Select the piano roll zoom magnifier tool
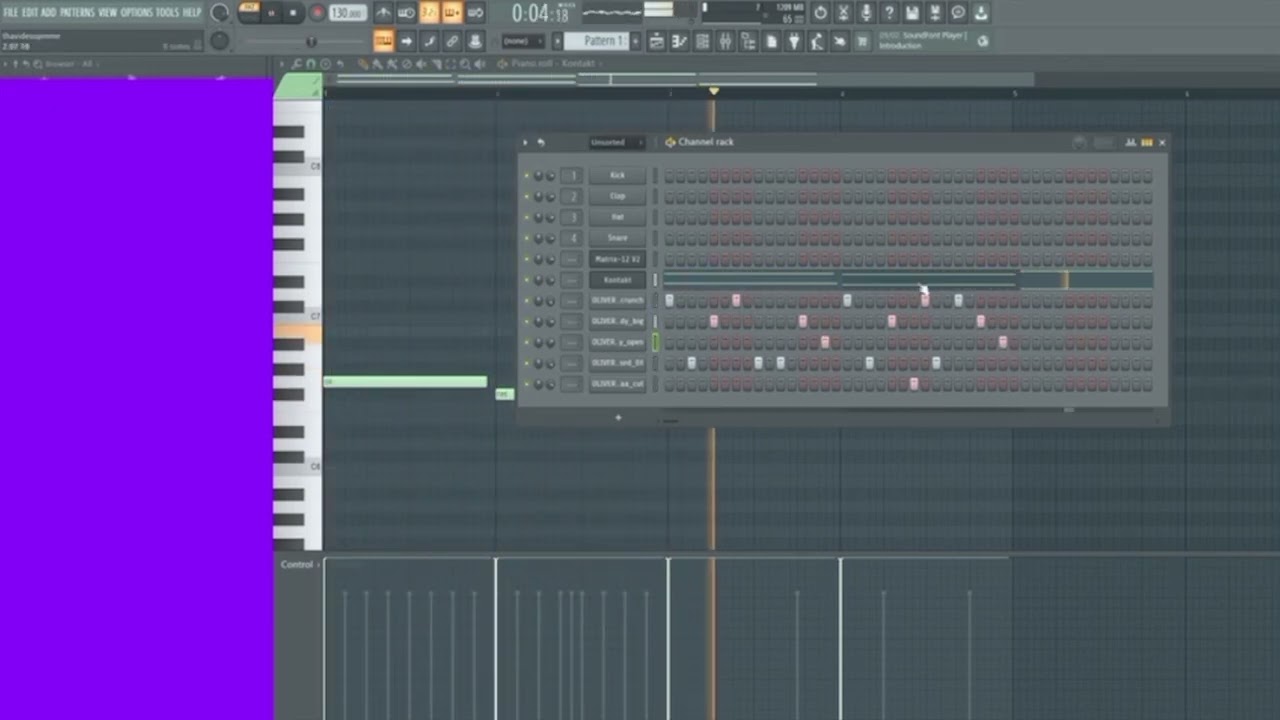The height and width of the screenshot is (720, 1280). [x=465, y=64]
